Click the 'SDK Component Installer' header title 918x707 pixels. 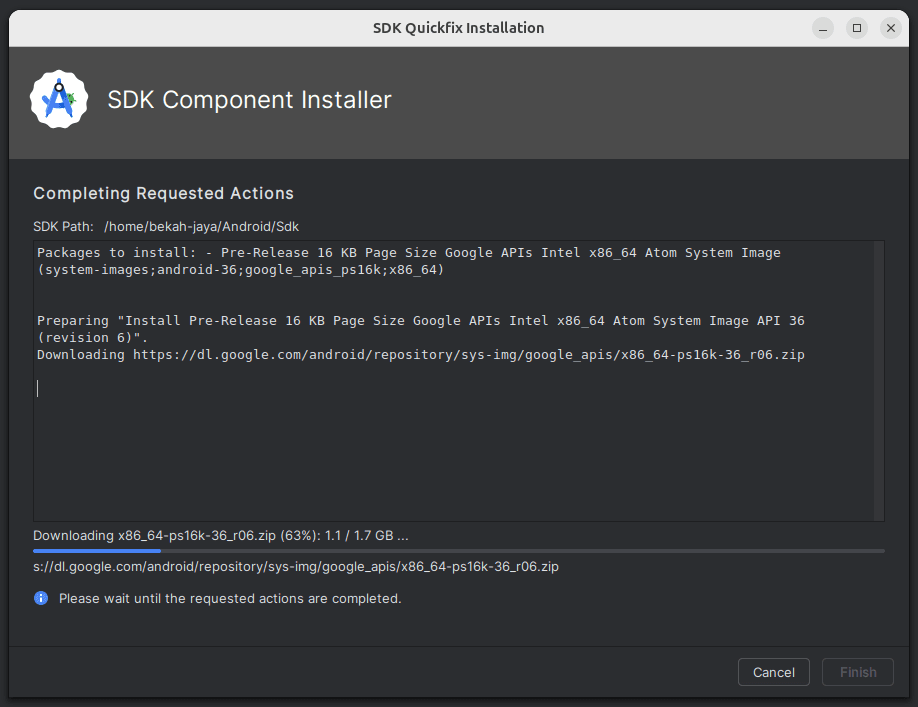pyautogui.click(x=249, y=99)
